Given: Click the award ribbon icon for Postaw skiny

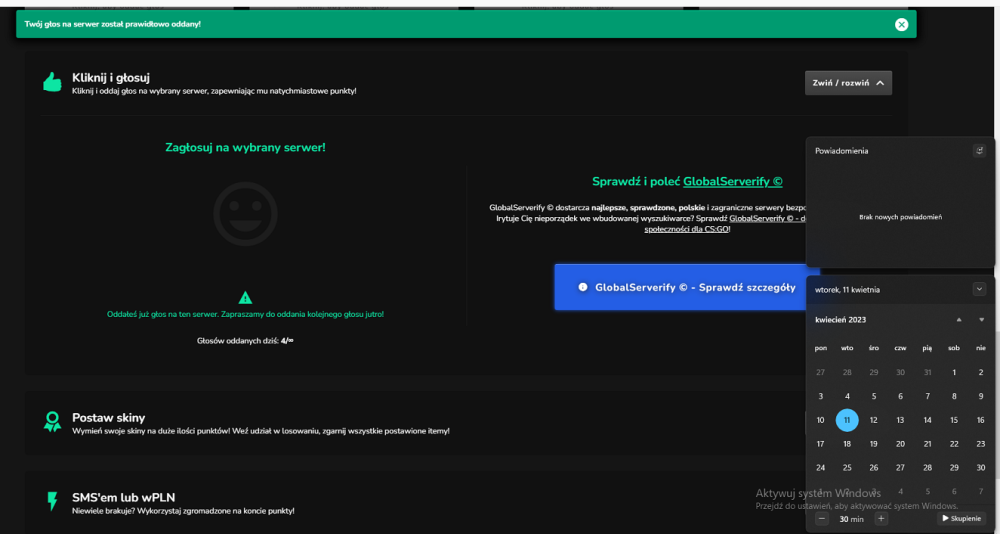Looking at the screenshot, I should [52, 422].
